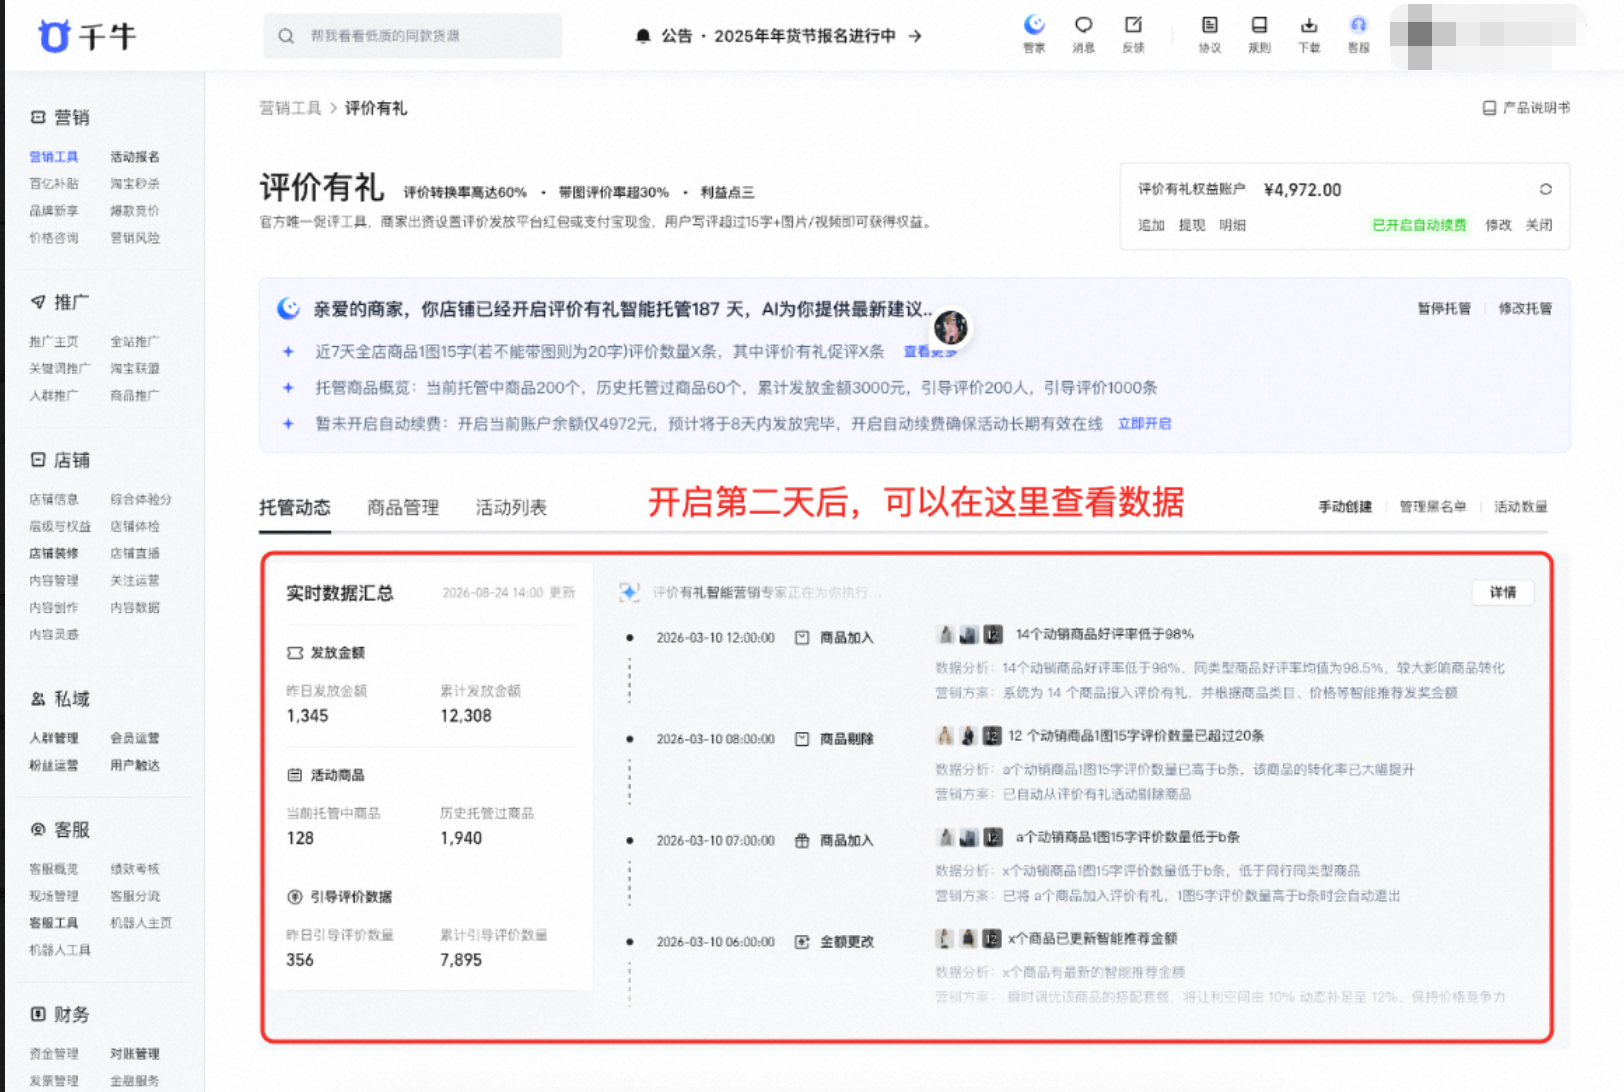Open the 管家 assistant icon
1624x1092 pixels.
[x=1034, y=24]
